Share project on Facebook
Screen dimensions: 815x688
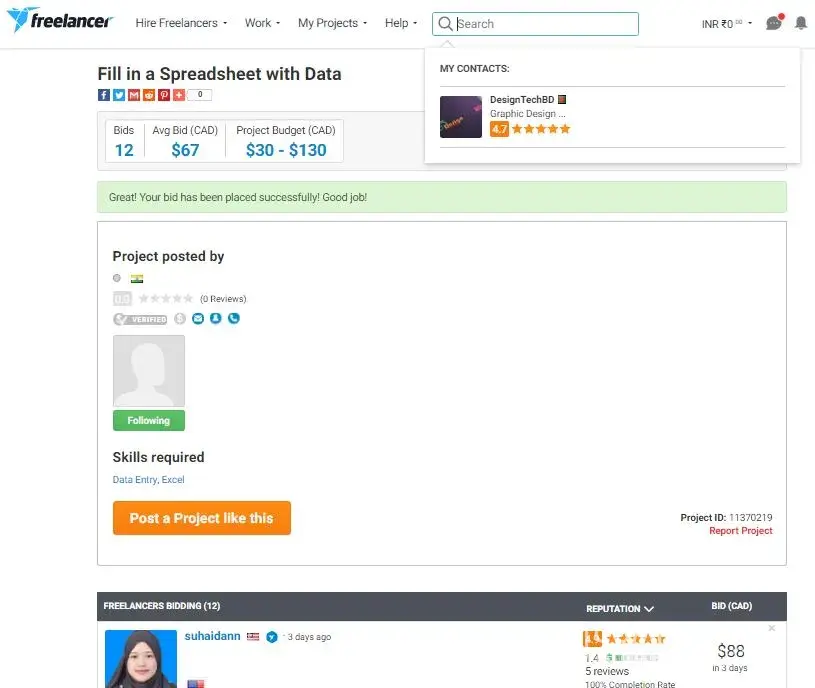point(104,95)
